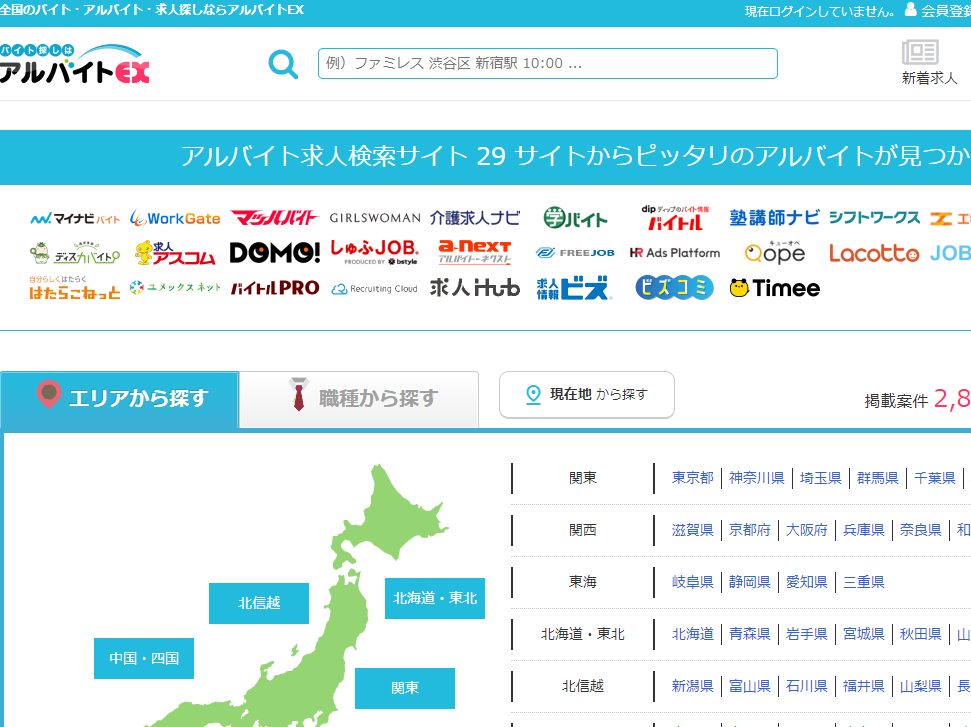Screen dimensions: 971x727
Task: Click the 会員登録 link in header
Action: click(x=944, y=11)
